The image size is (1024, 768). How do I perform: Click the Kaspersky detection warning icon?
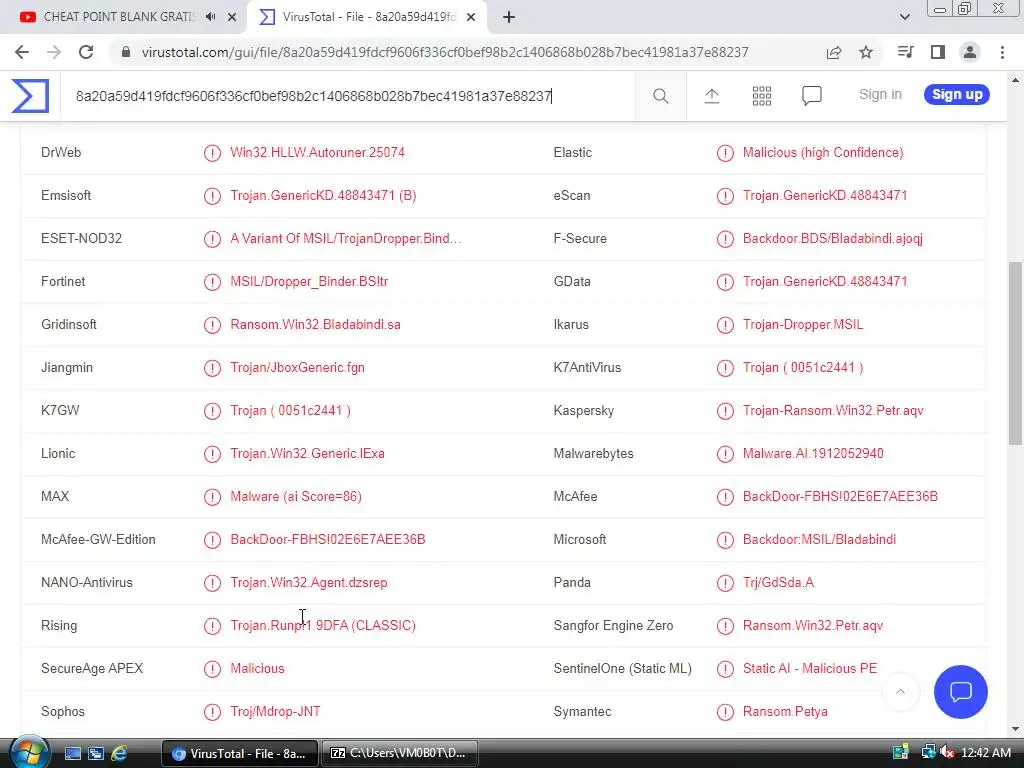point(725,411)
